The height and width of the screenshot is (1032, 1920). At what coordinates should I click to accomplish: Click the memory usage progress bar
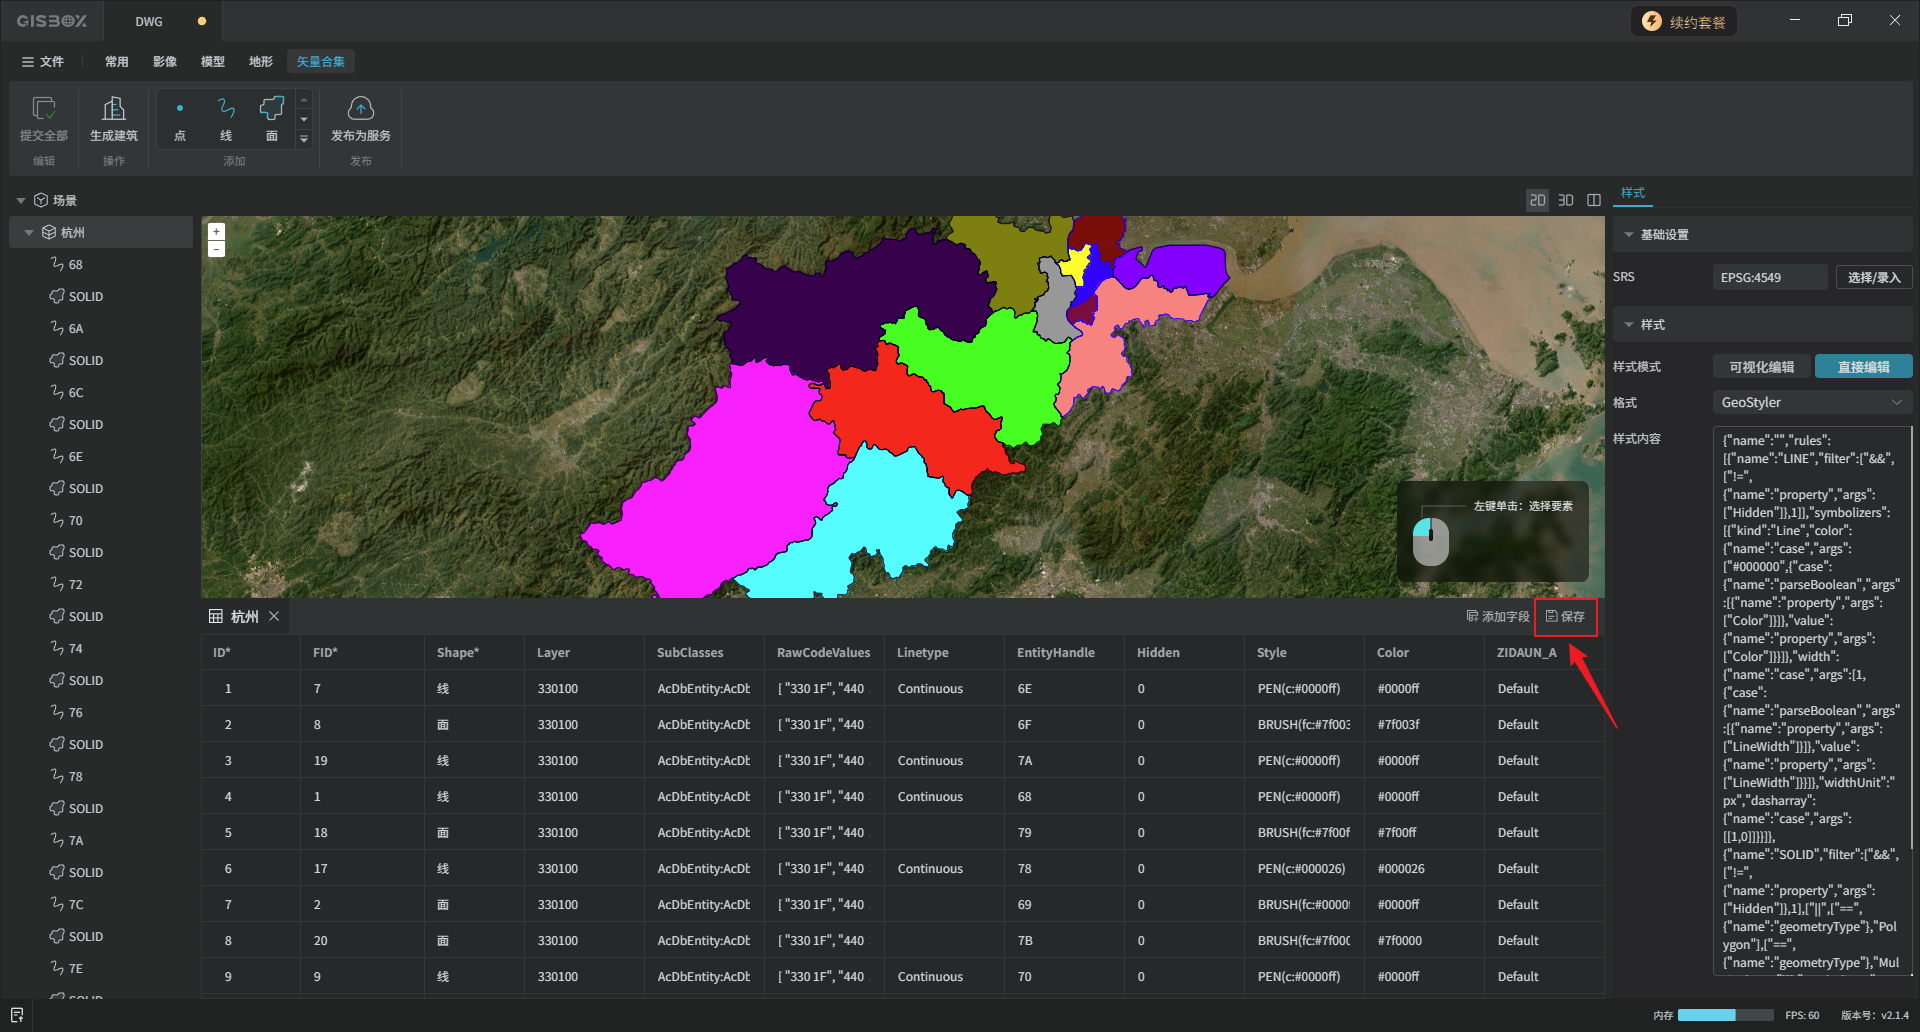click(1725, 1015)
